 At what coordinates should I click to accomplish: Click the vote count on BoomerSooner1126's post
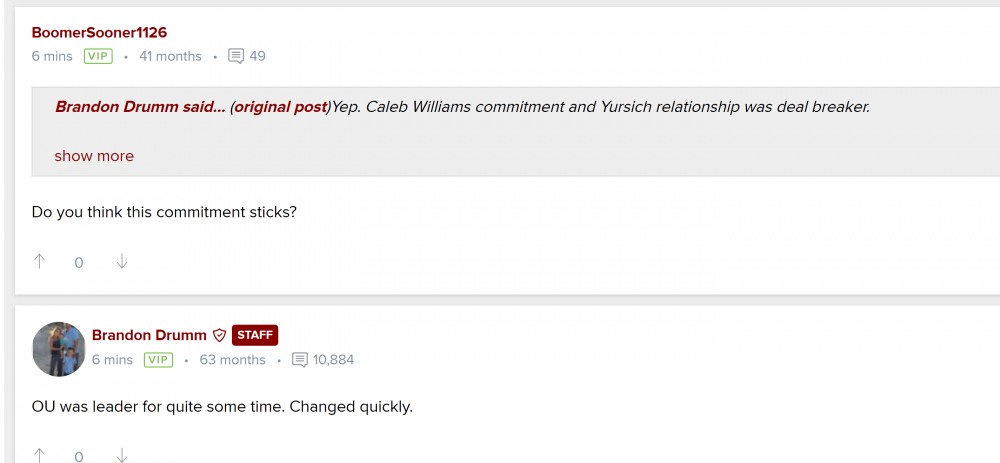coord(79,262)
